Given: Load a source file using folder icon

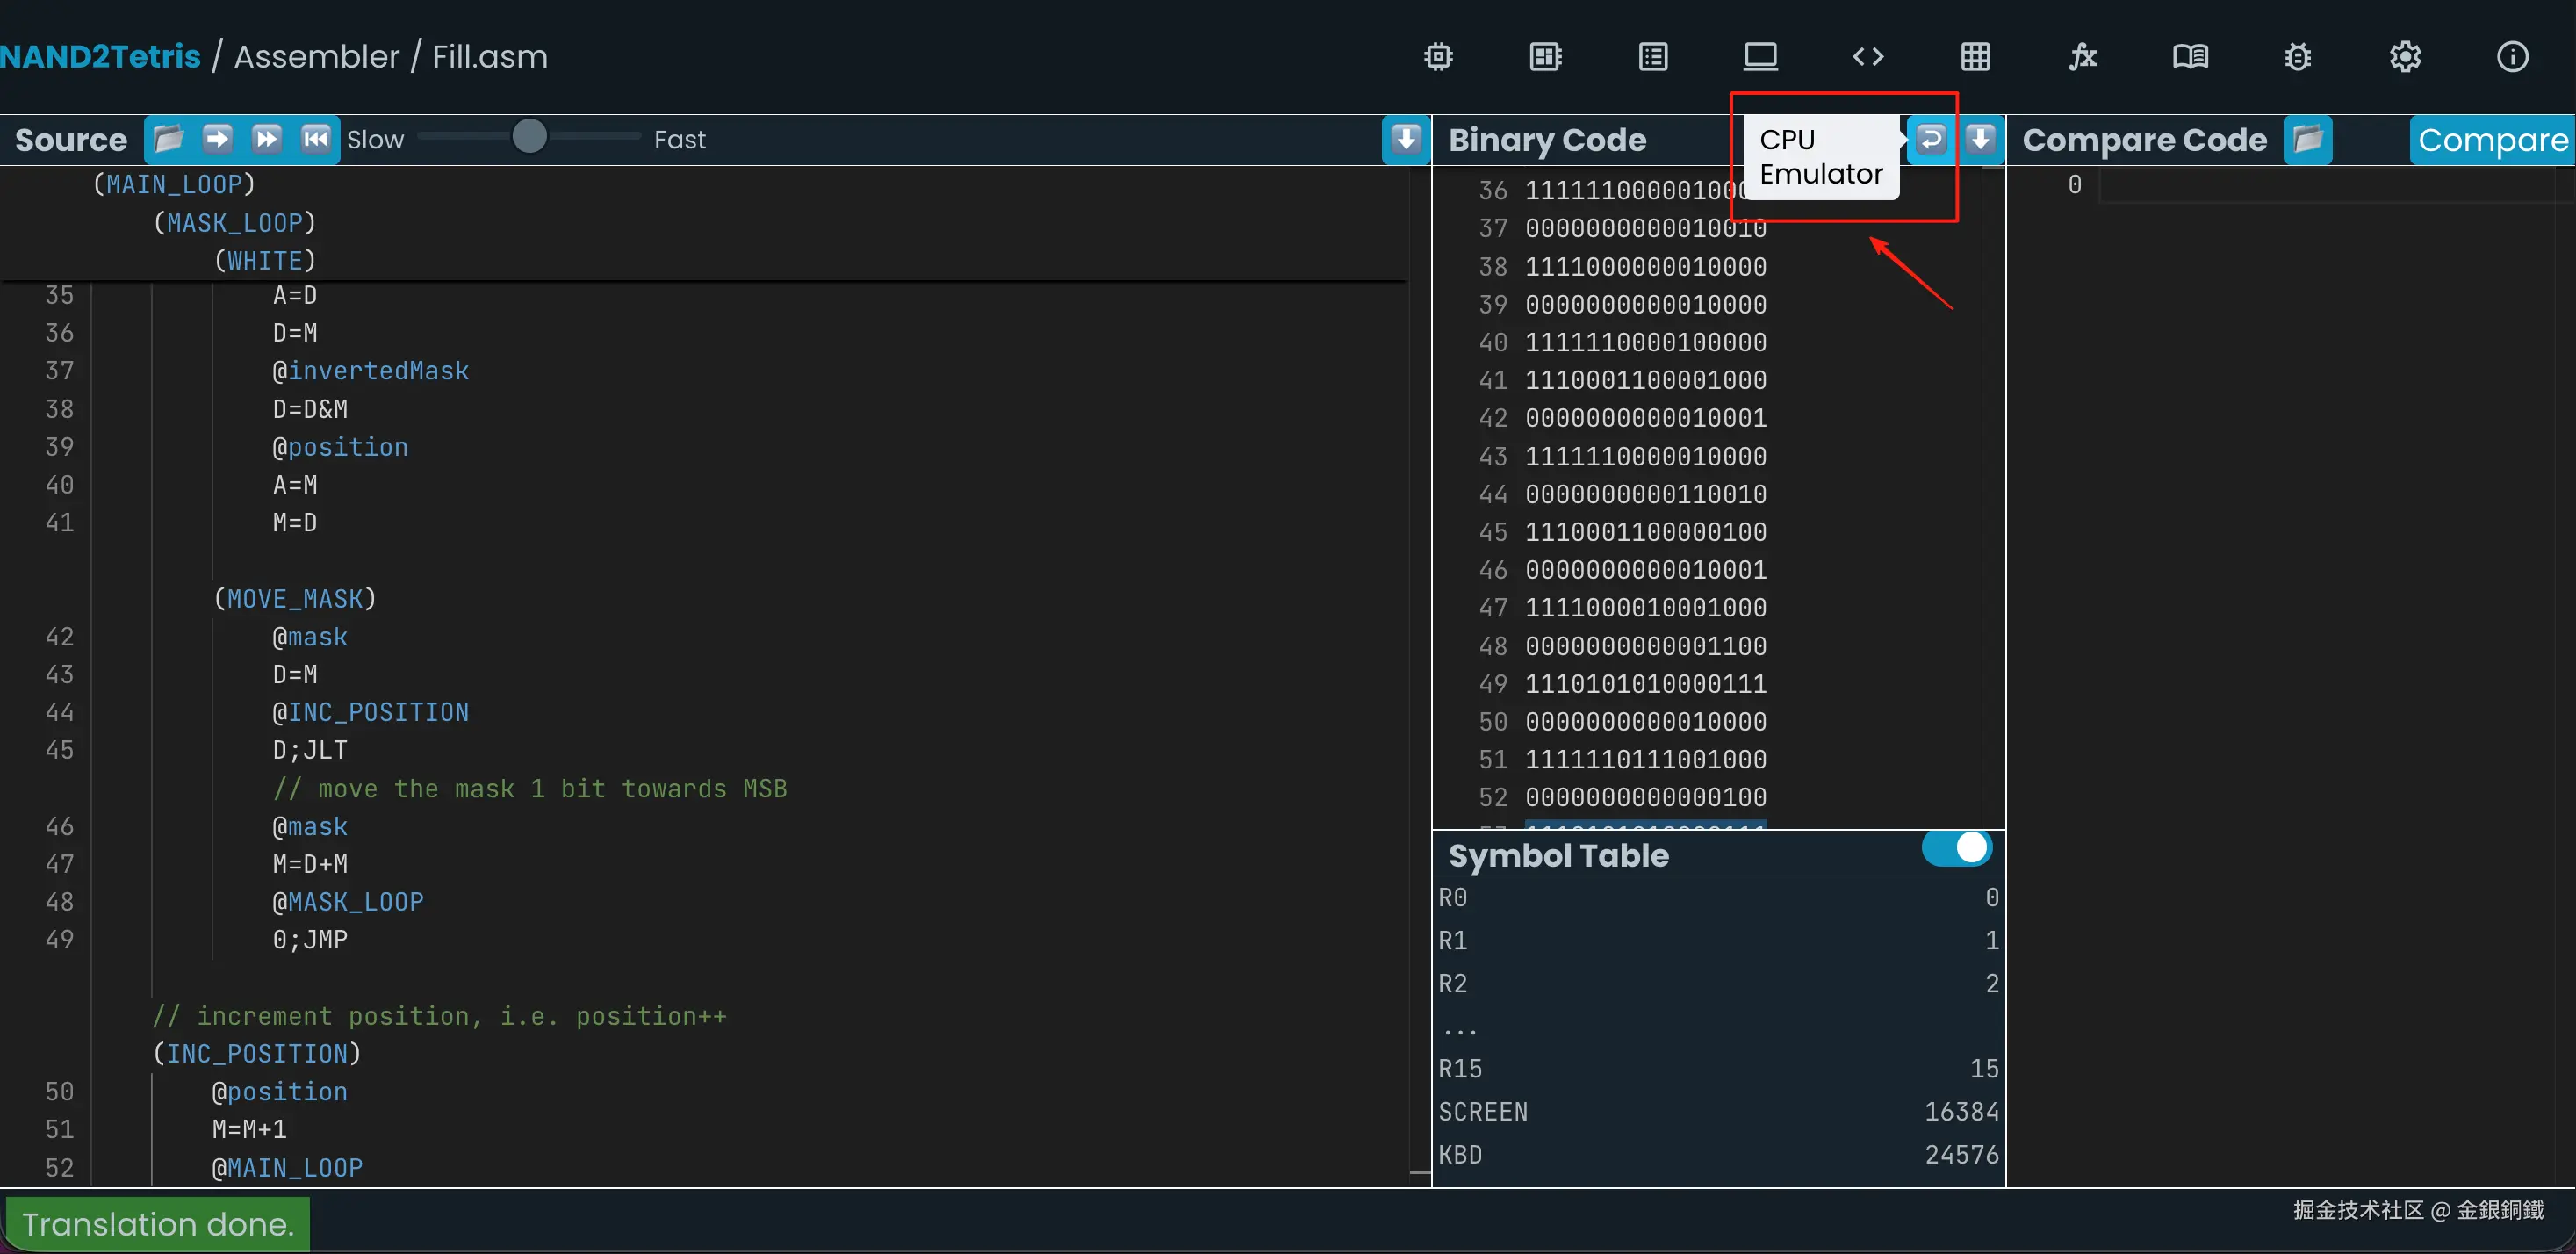Looking at the screenshot, I should (169, 139).
